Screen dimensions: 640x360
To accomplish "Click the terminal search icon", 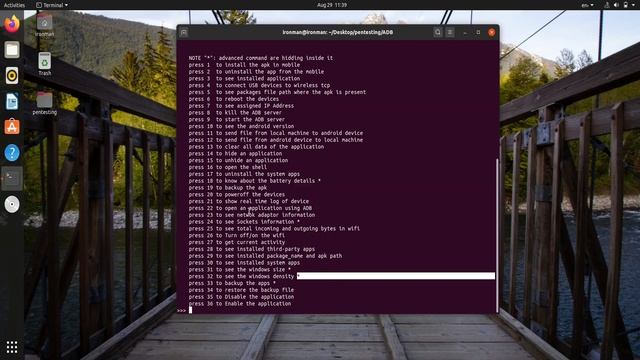I will tap(438, 32).
